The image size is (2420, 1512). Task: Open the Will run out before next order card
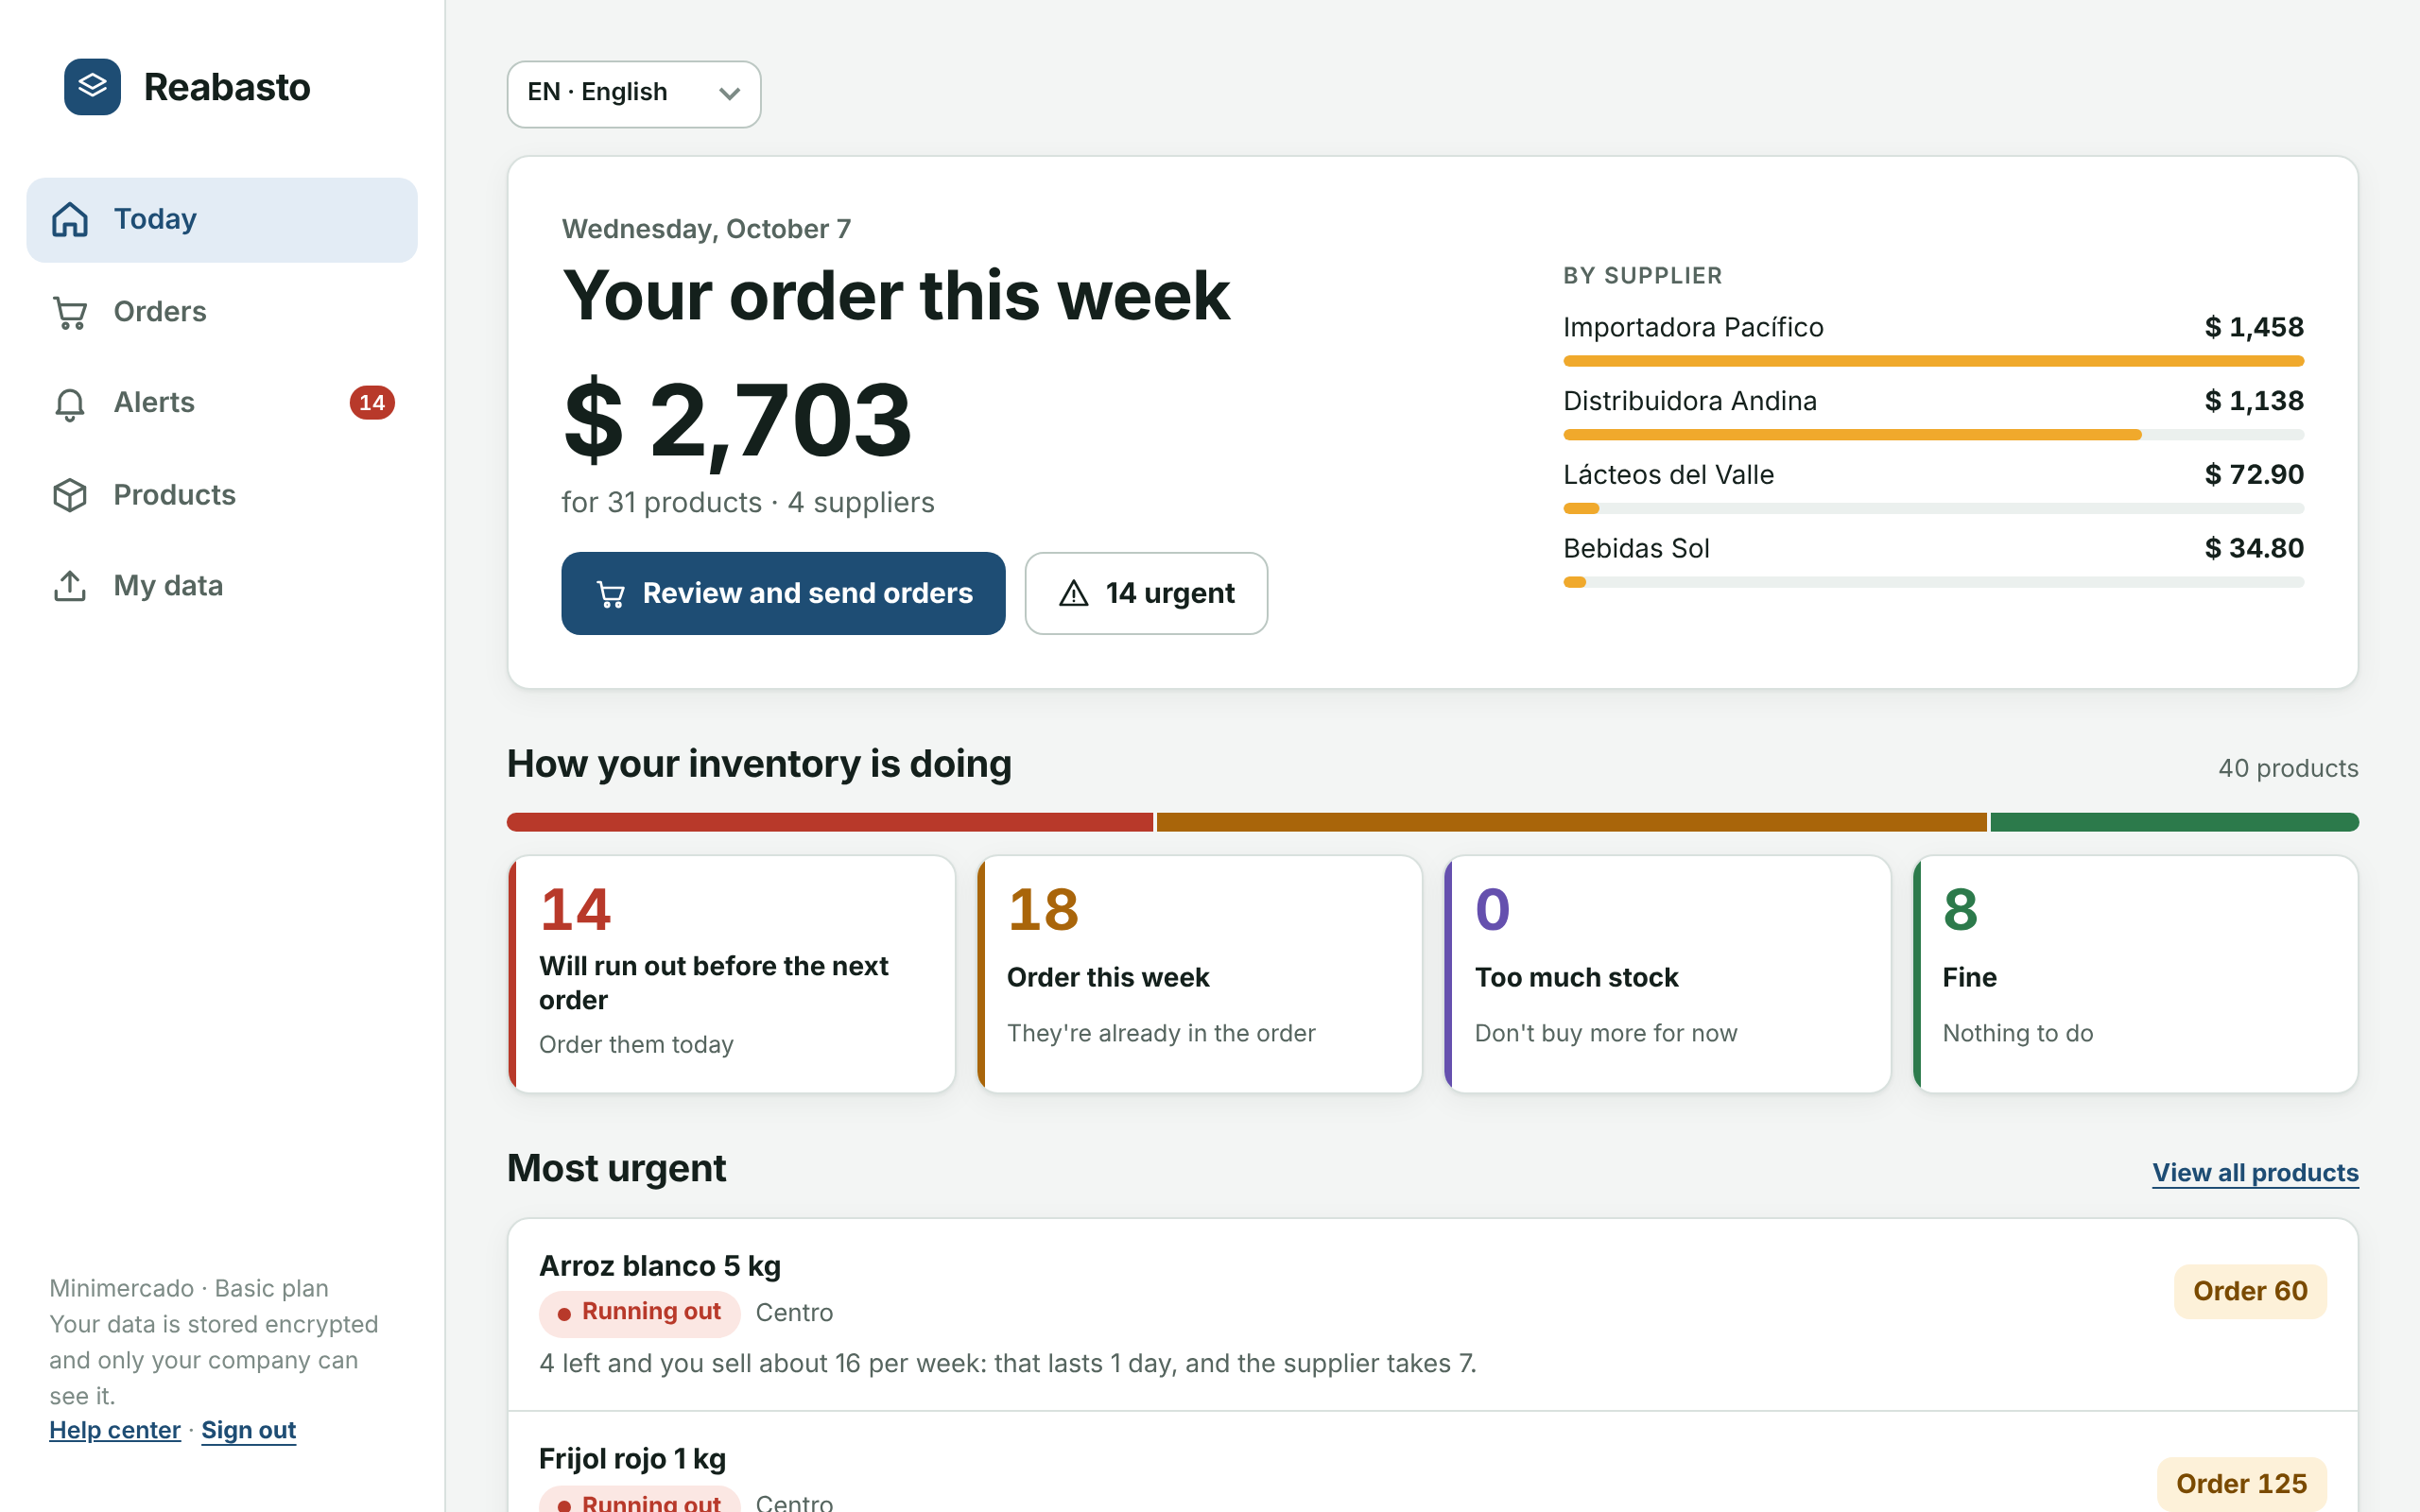tap(732, 974)
